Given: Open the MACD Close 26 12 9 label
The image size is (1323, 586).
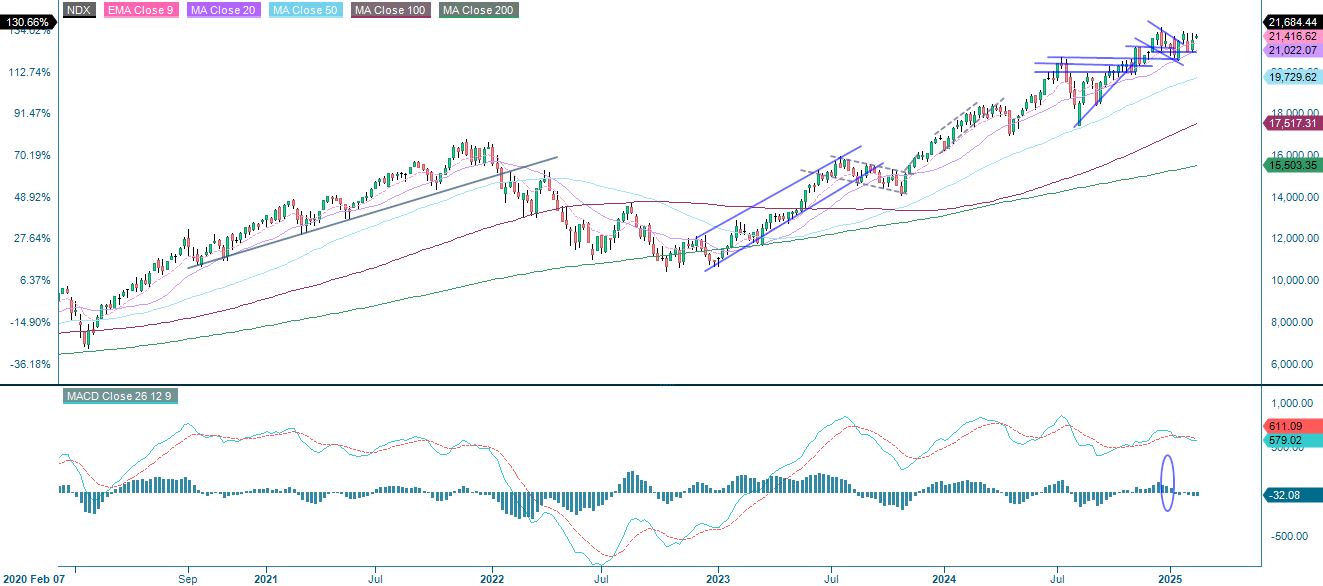Looking at the screenshot, I should [118, 396].
